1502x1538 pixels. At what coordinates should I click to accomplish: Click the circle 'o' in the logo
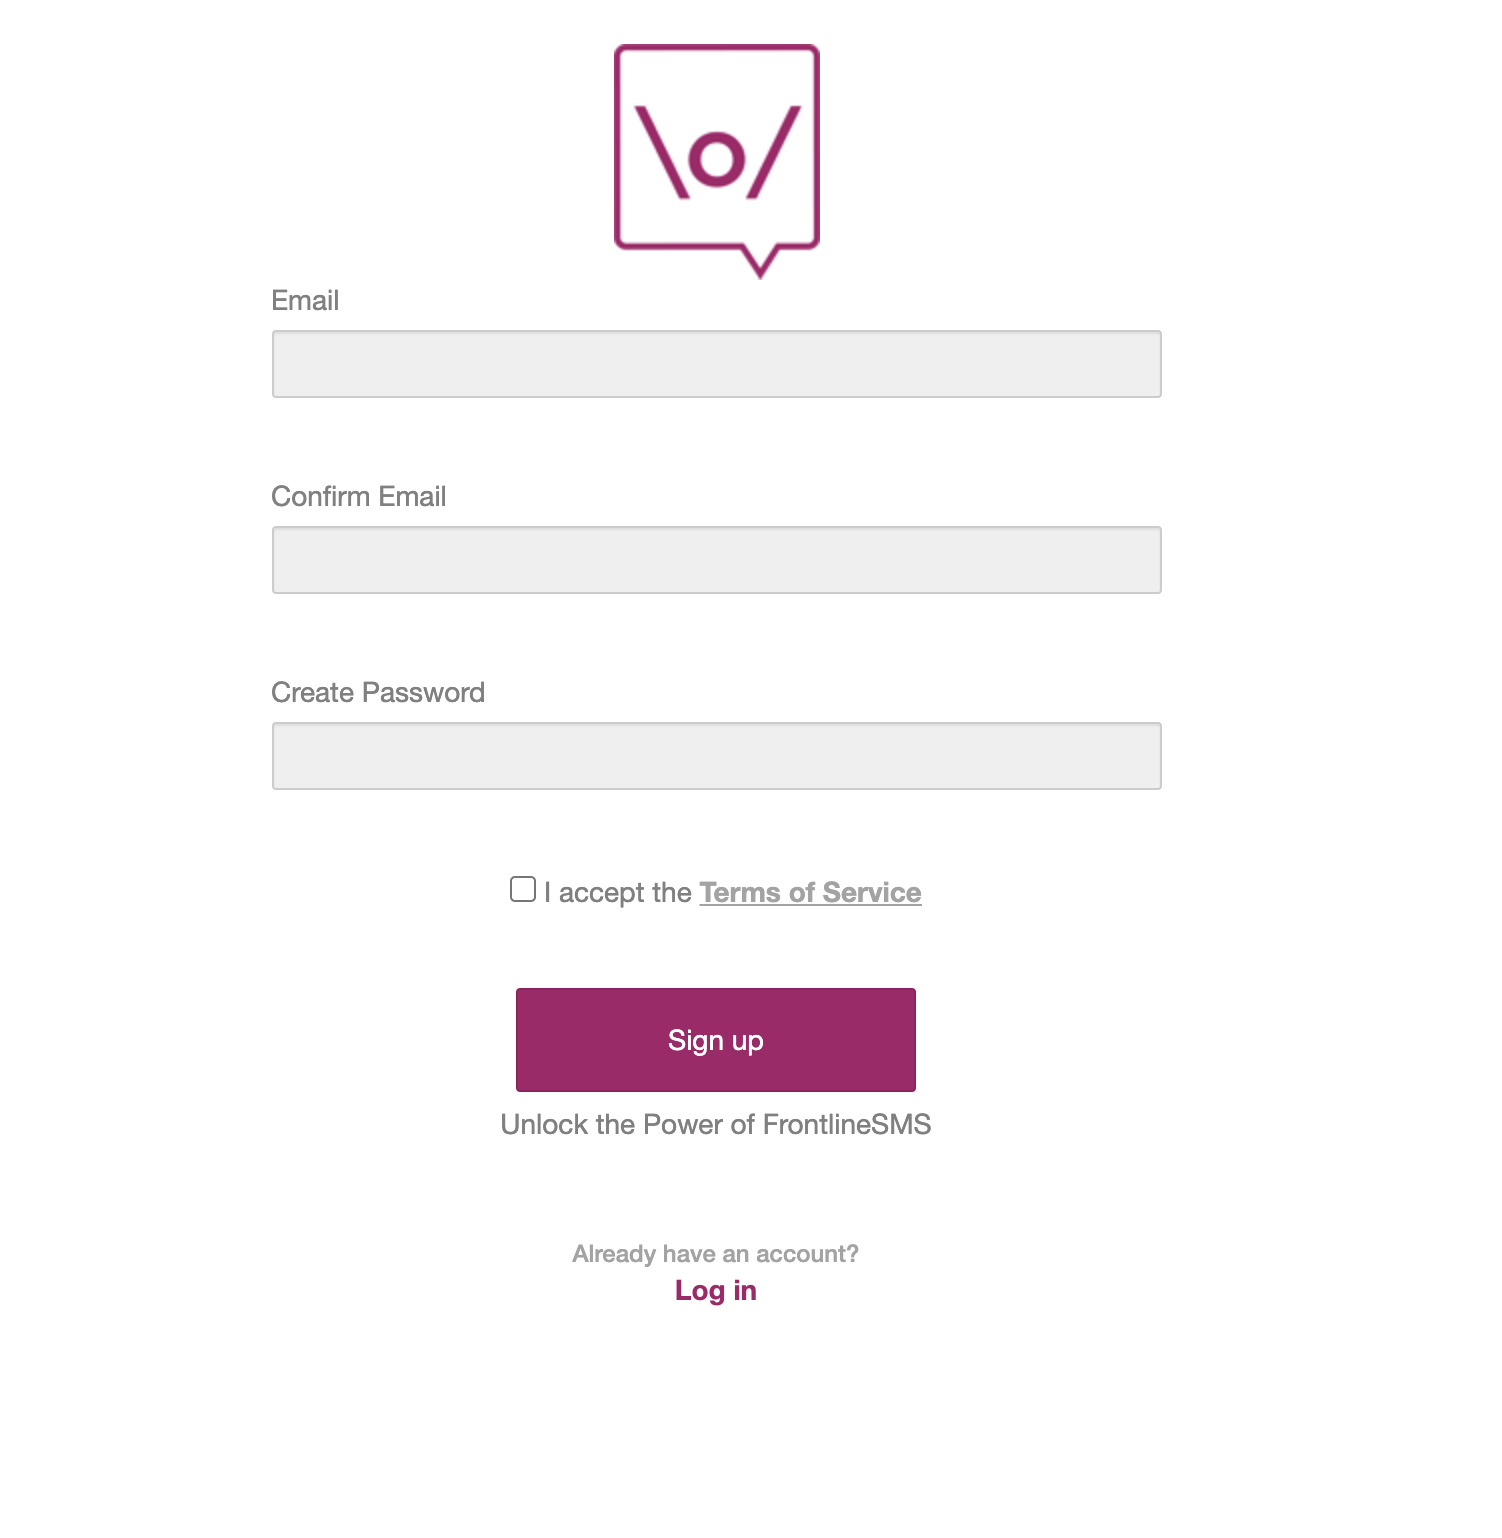pos(717,160)
